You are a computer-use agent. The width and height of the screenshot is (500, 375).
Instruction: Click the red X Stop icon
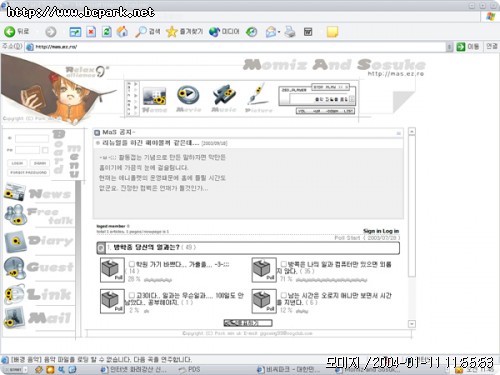(x=91, y=32)
